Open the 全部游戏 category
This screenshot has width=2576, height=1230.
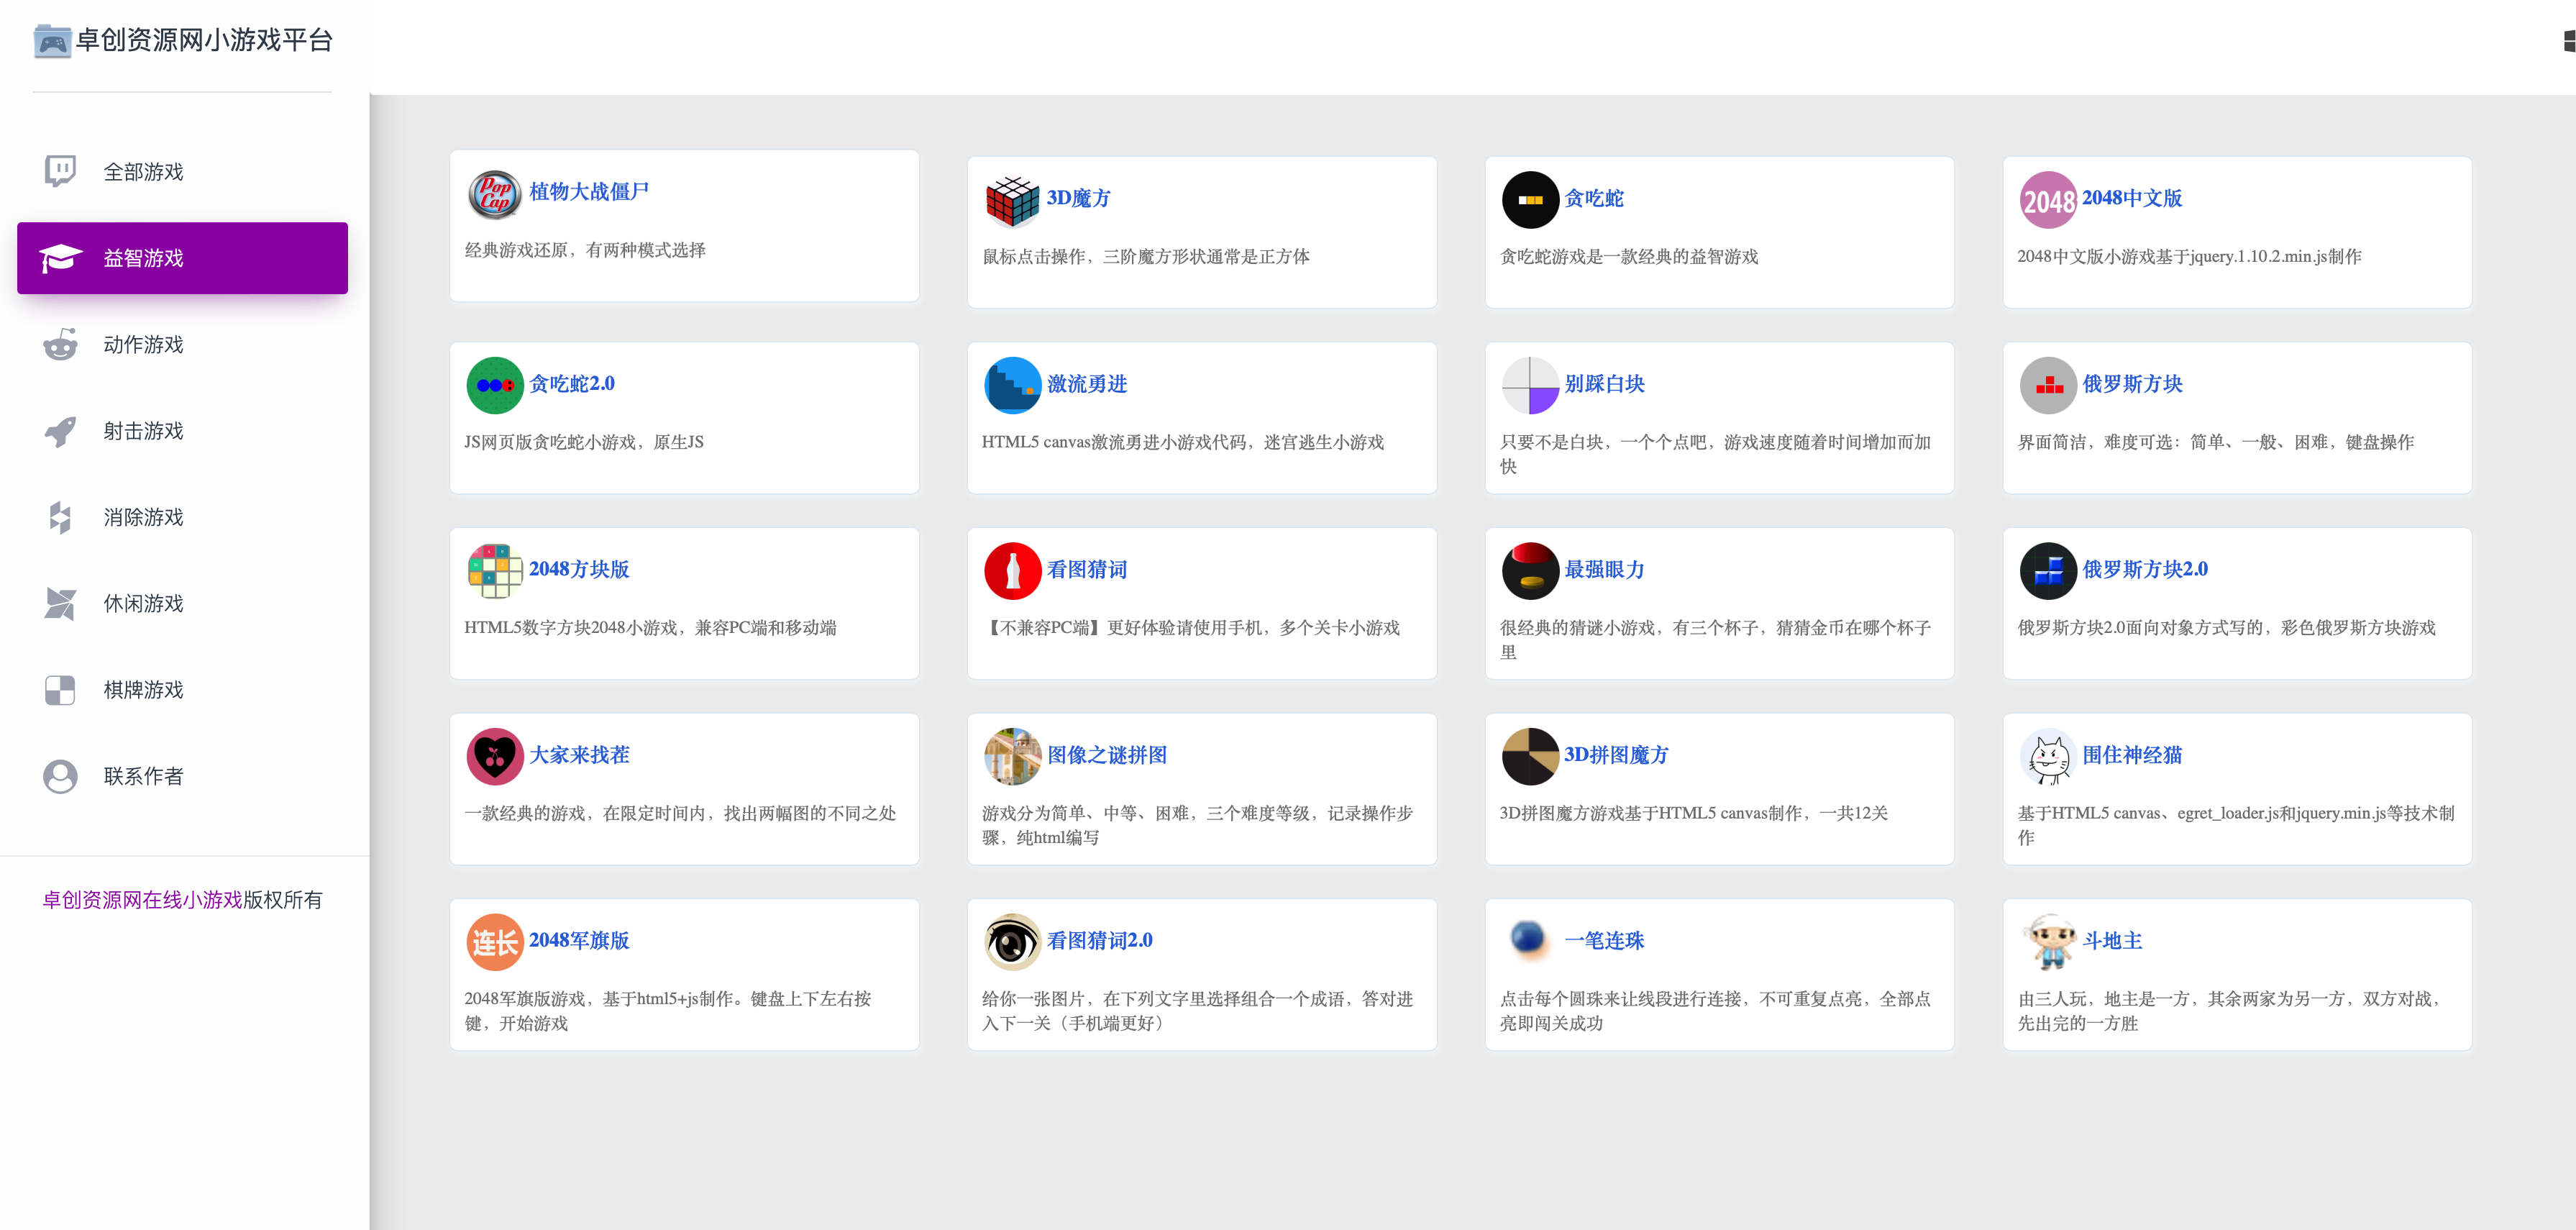coord(182,172)
